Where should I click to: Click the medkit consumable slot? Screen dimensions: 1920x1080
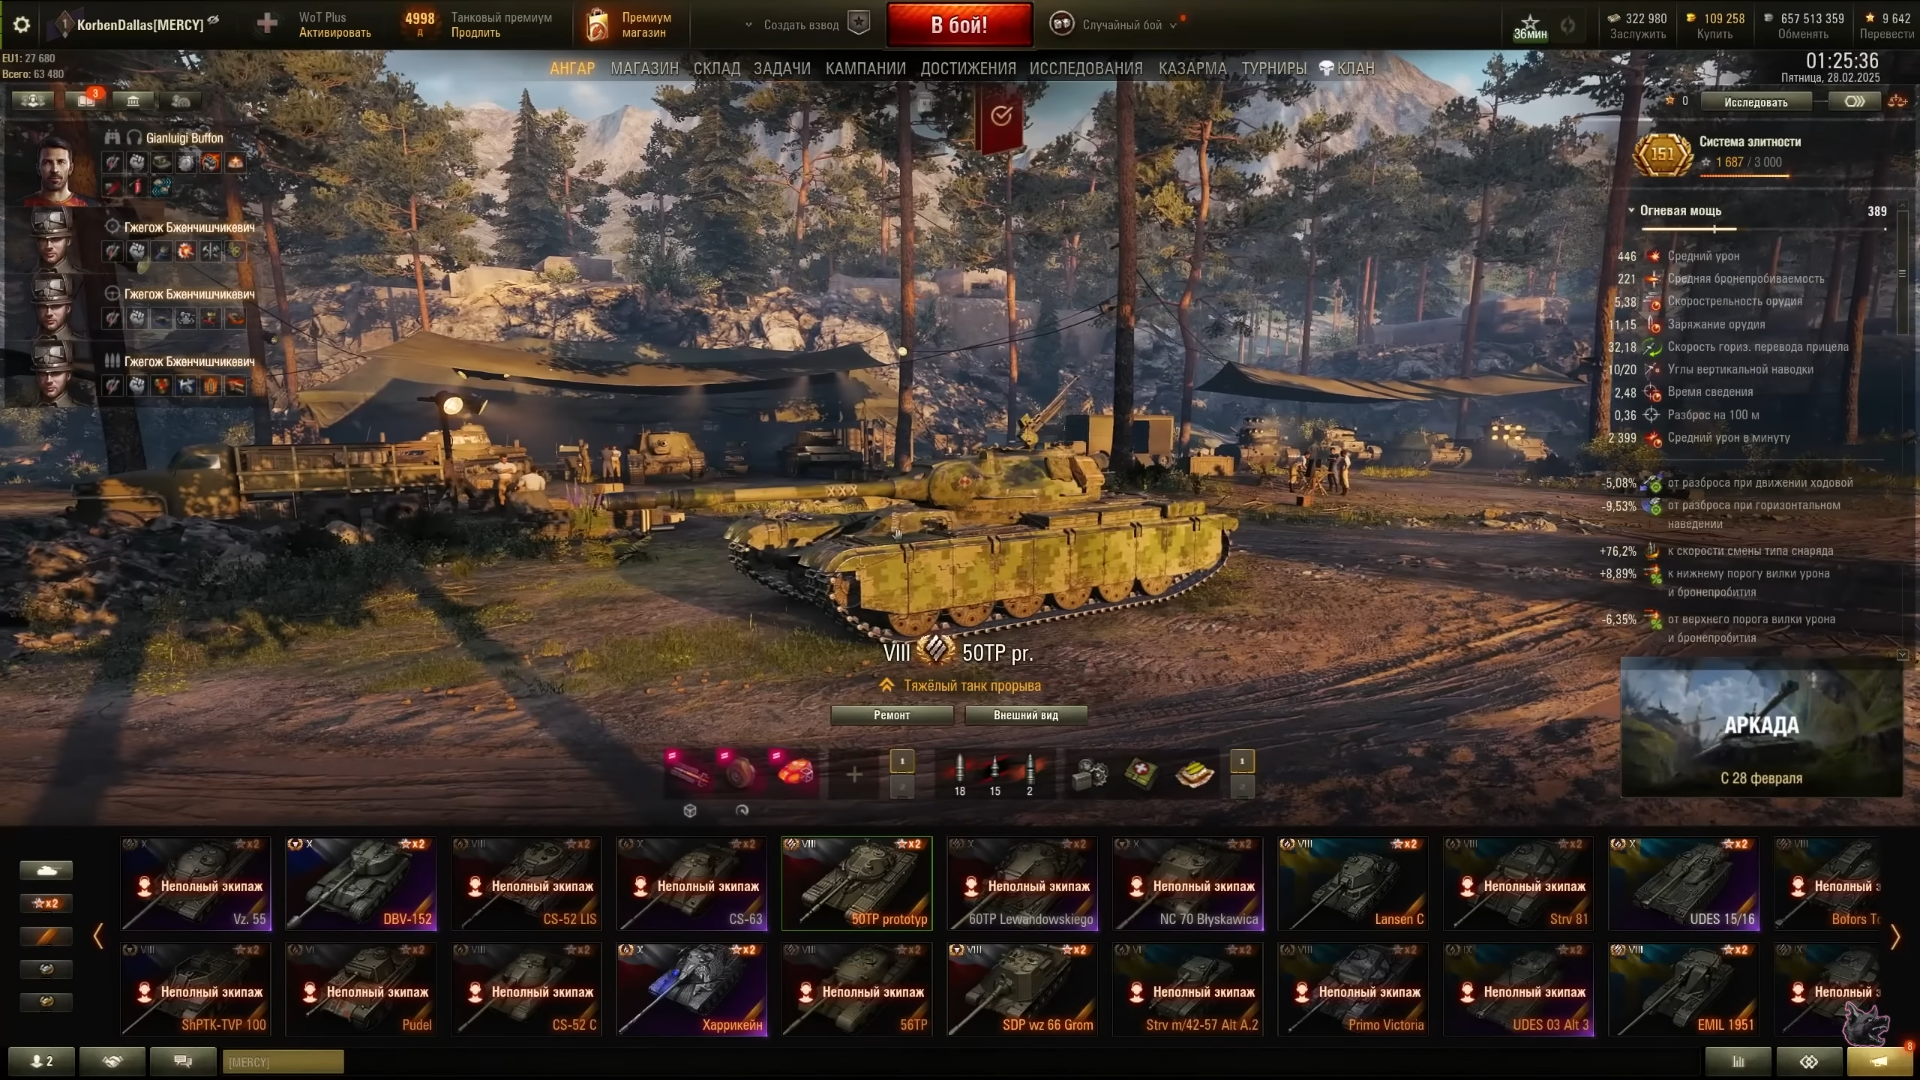pyautogui.click(x=1141, y=773)
